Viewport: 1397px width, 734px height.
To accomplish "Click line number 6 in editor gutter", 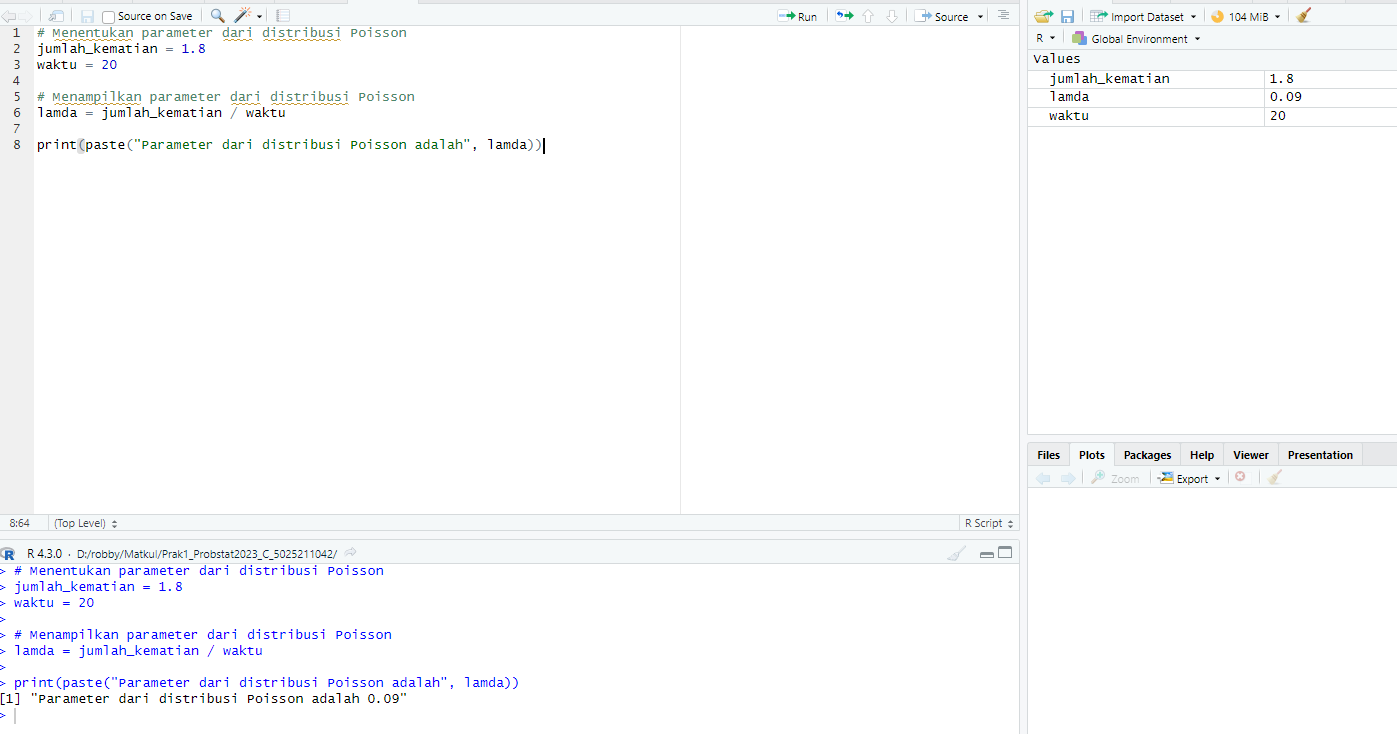I will (x=16, y=112).
